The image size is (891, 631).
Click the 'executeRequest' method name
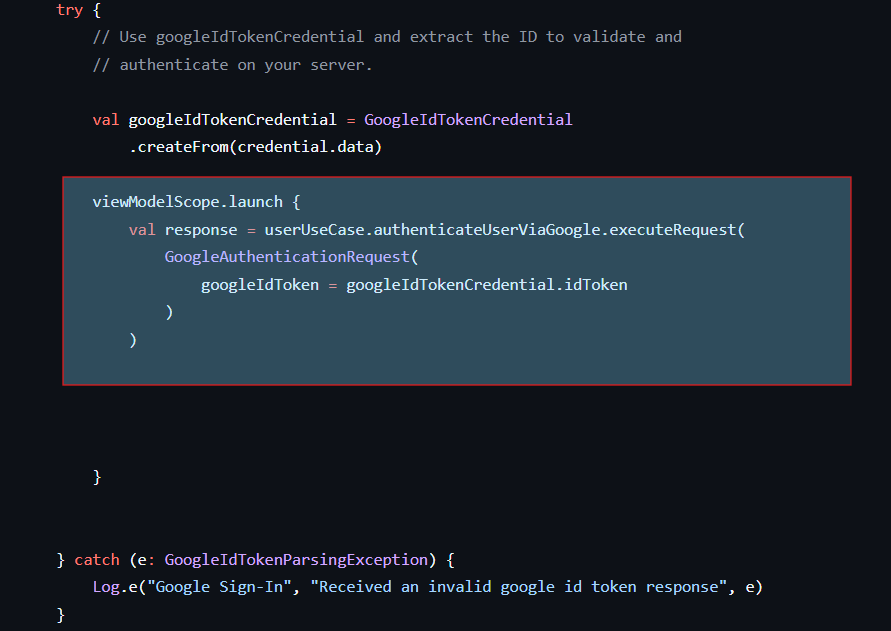[673, 230]
